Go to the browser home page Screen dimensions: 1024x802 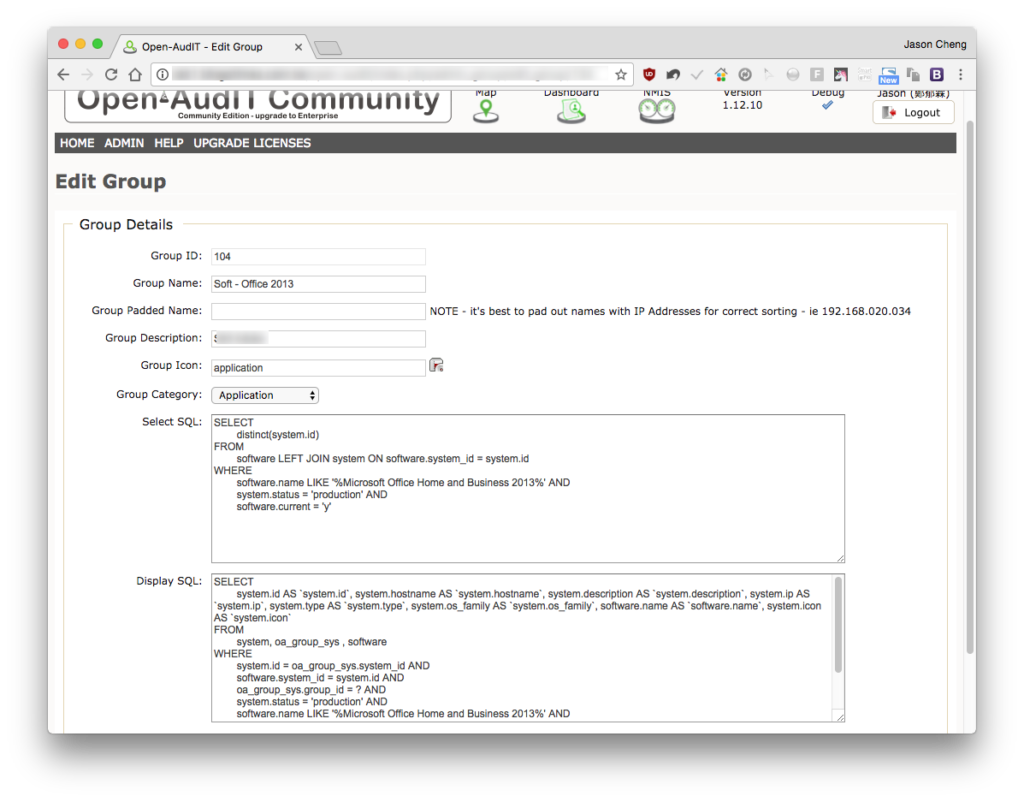[135, 74]
